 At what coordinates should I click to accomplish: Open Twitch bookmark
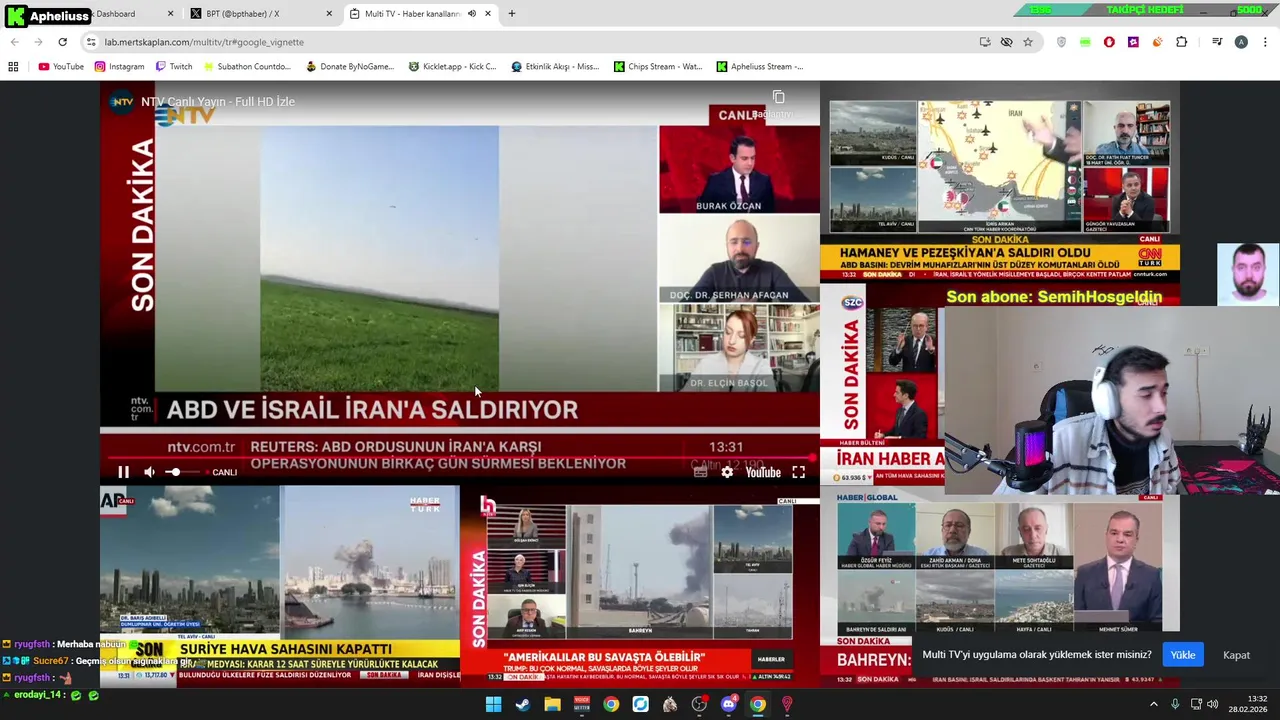[x=173, y=67]
